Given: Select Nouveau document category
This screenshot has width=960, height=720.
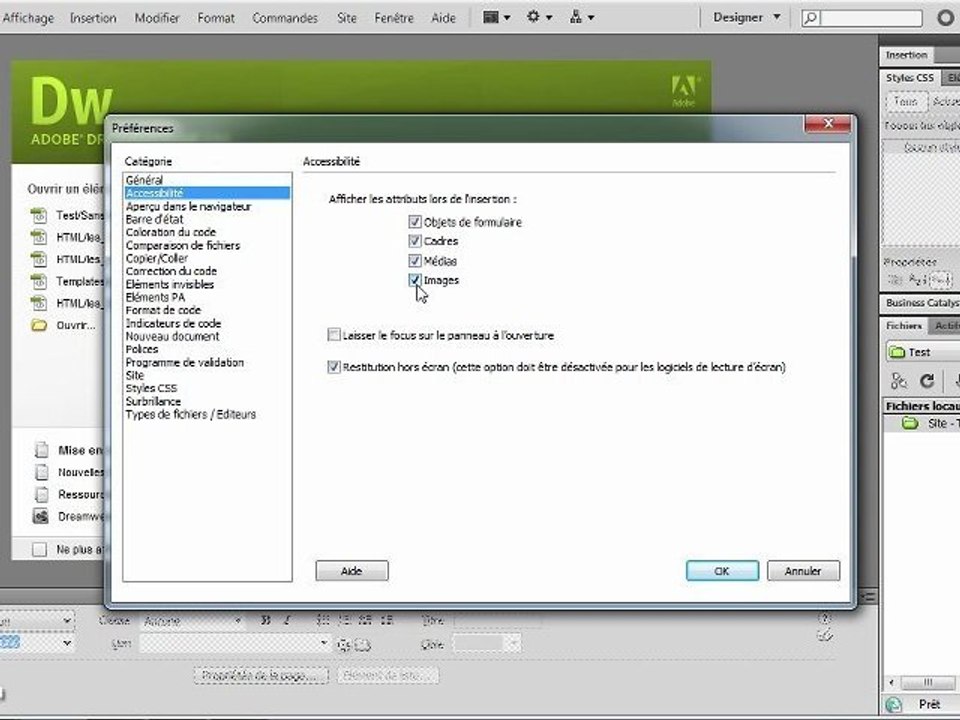Looking at the screenshot, I should [x=206, y=336].
